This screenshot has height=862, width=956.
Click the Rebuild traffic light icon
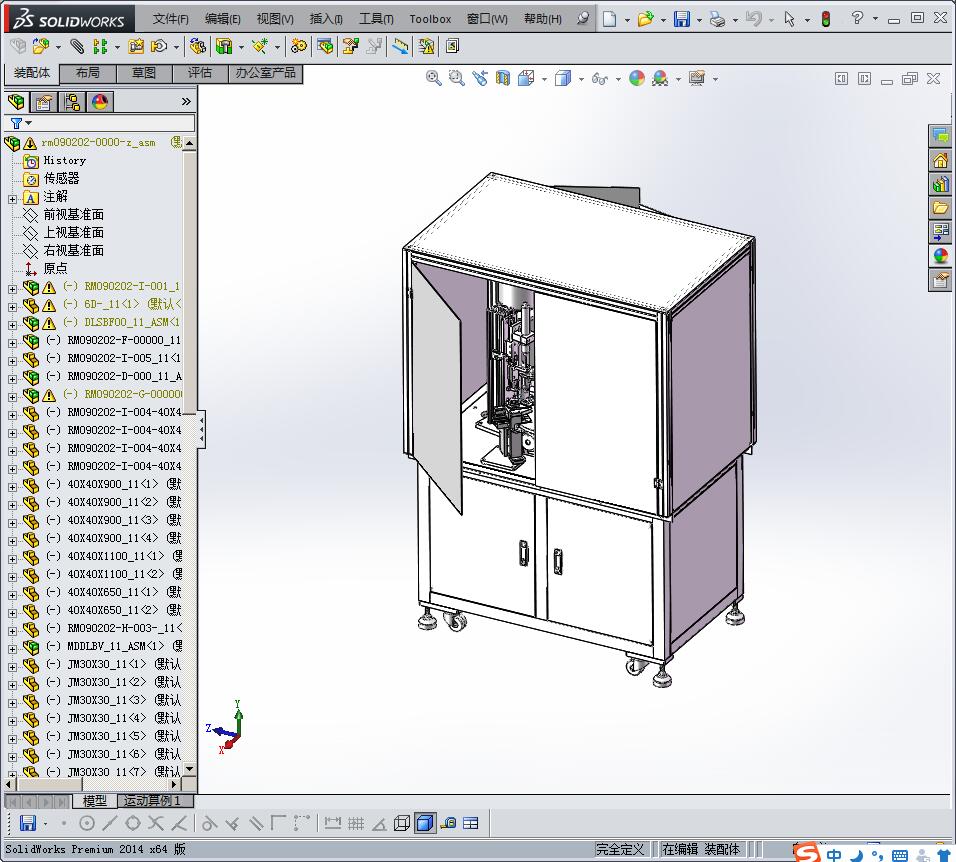click(825, 19)
